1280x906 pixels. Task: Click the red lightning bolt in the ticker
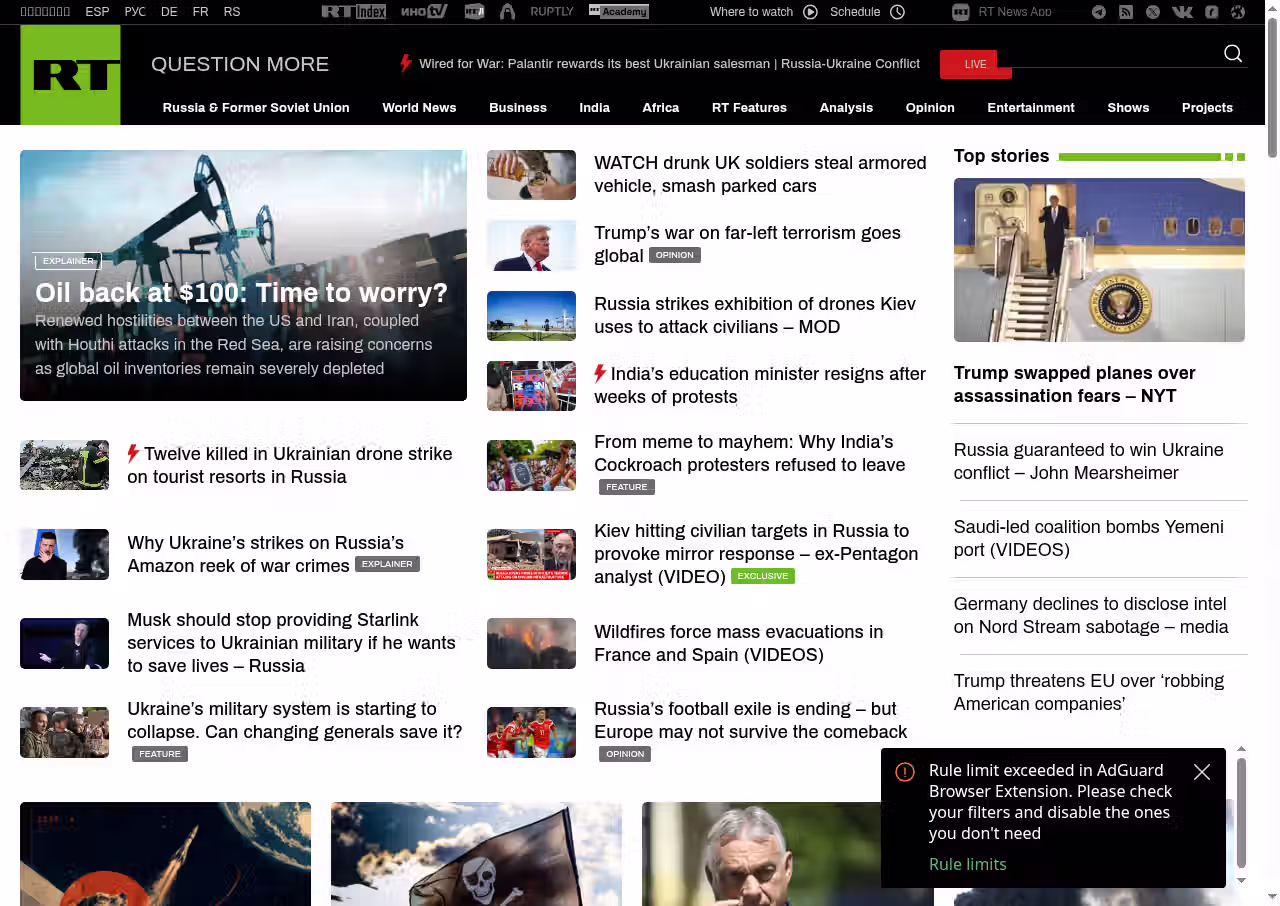(x=405, y=64)
